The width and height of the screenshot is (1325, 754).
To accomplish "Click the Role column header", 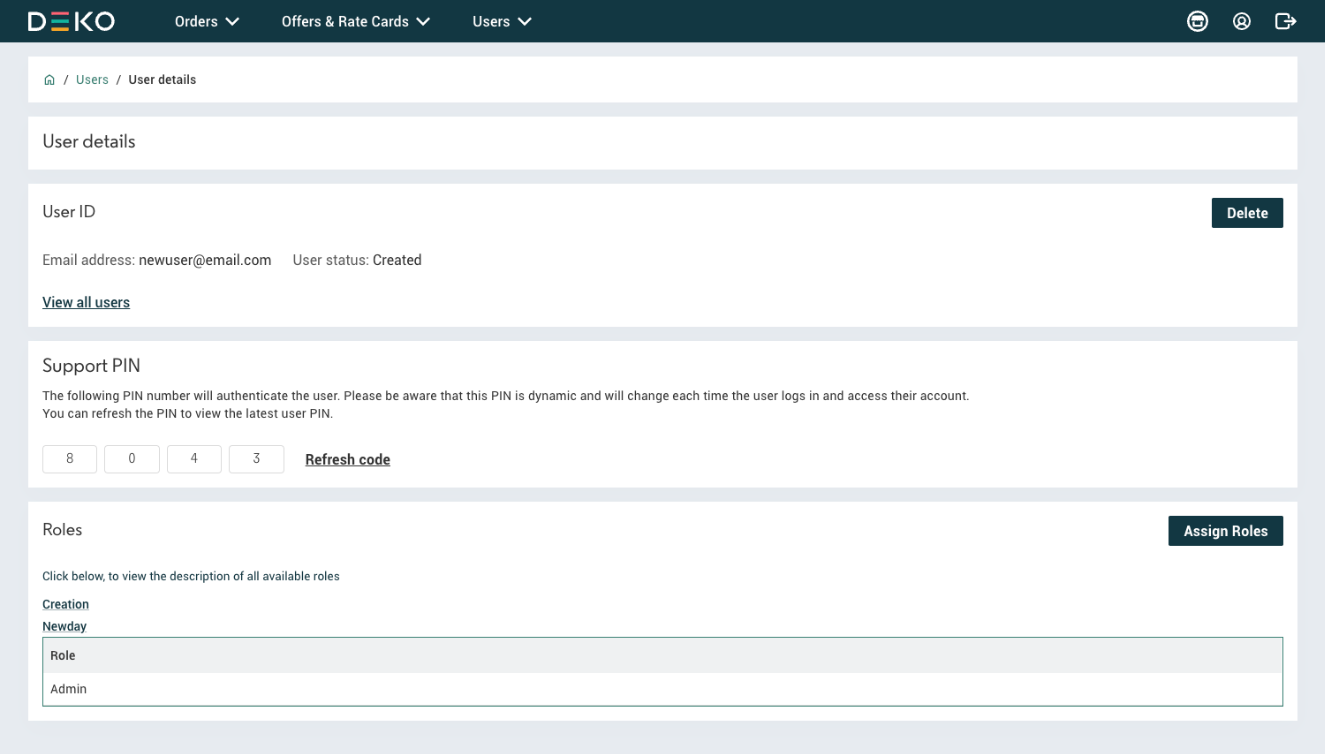I will pos(662,655).
